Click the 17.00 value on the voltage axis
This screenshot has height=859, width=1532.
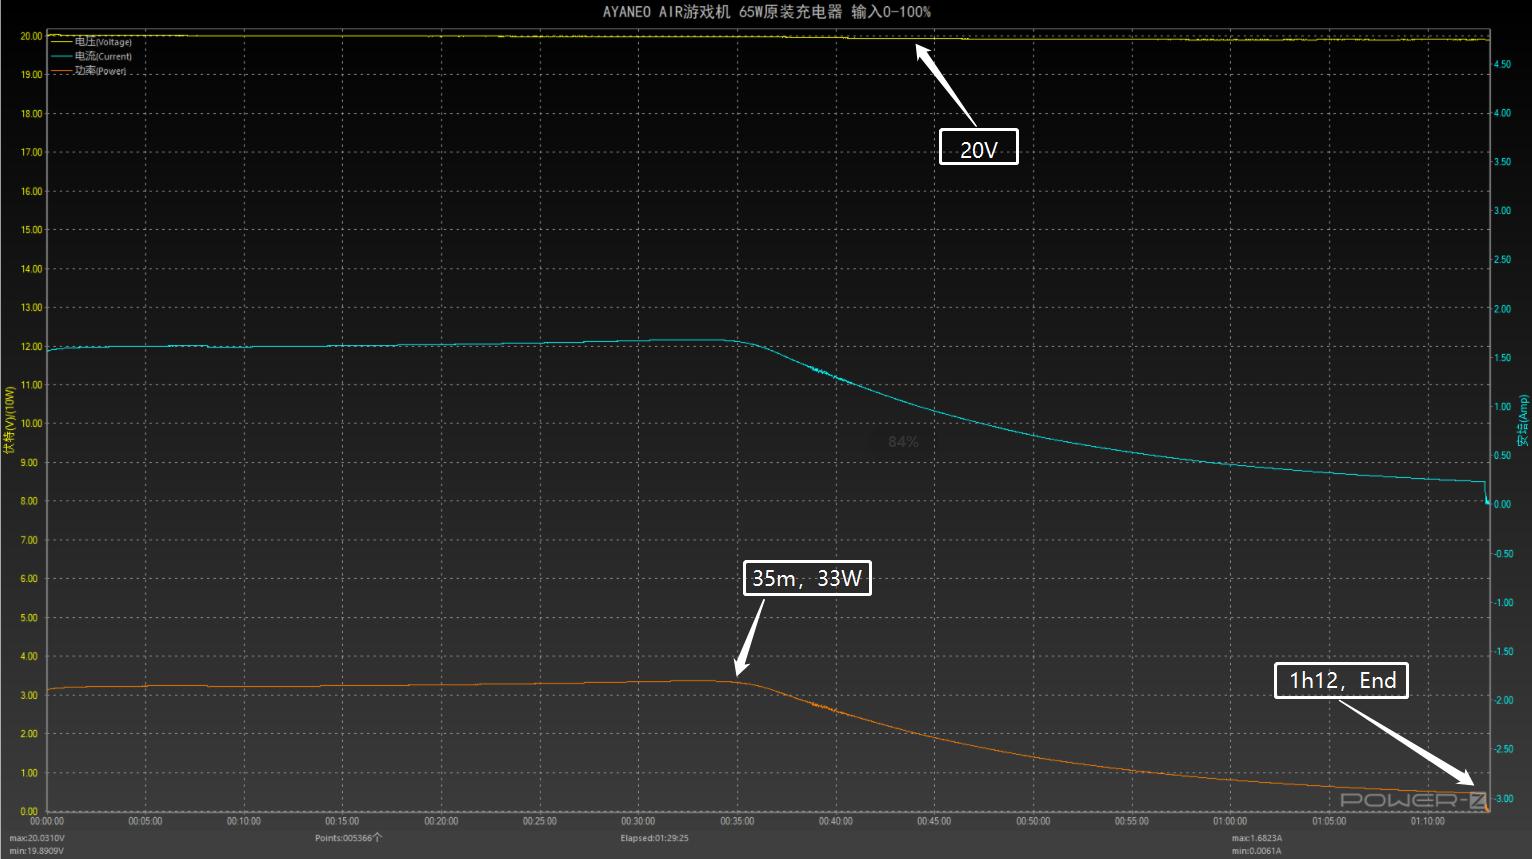[x=31, y=152]
